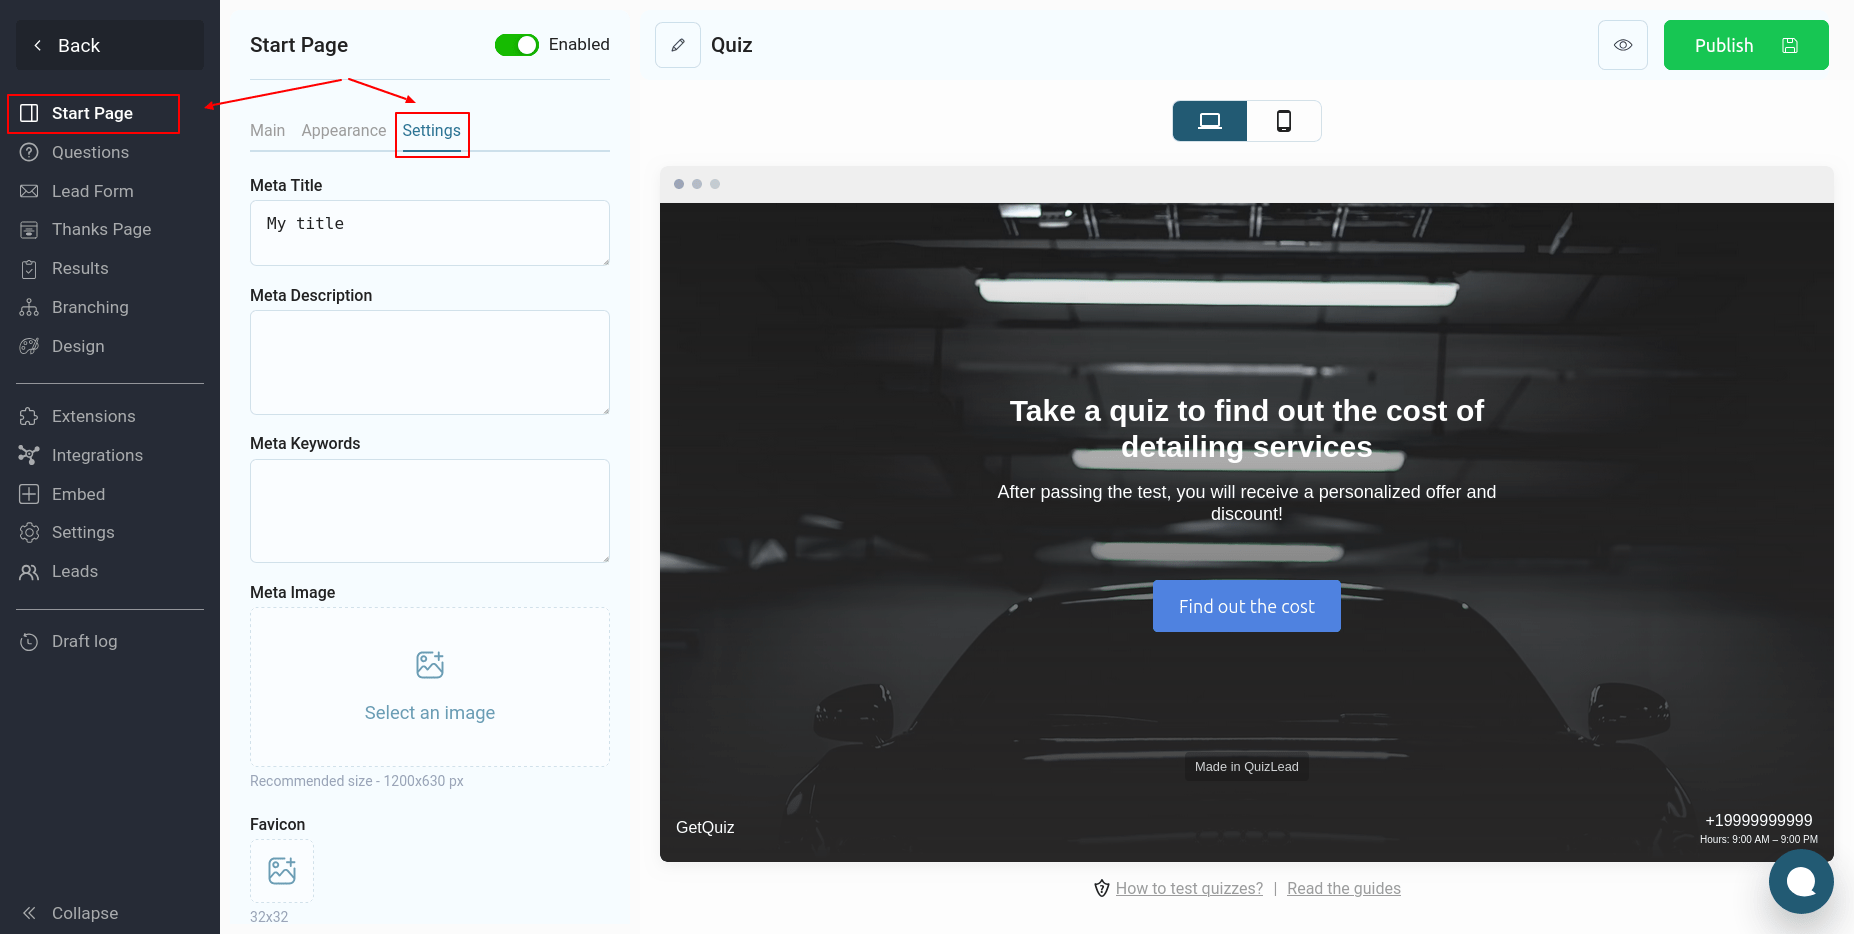Open the Results section
This screenshot has width=1854, height=934.
point(80,268)
